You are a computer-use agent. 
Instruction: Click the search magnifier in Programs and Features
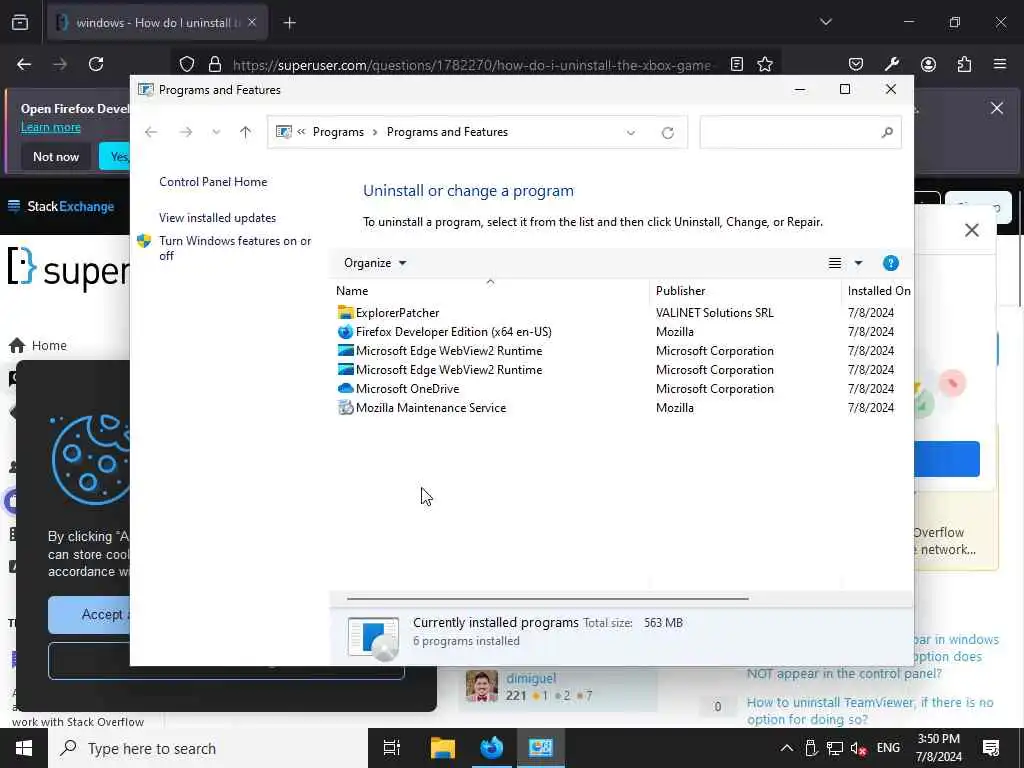[886, 133]
